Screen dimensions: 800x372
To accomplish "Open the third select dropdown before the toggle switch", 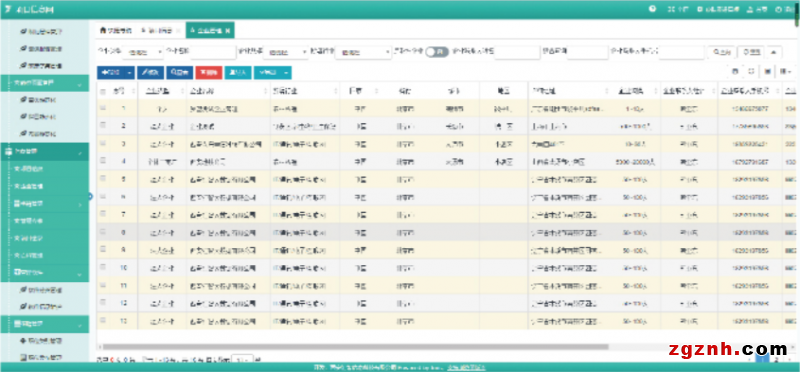I will tap(363, 52).
